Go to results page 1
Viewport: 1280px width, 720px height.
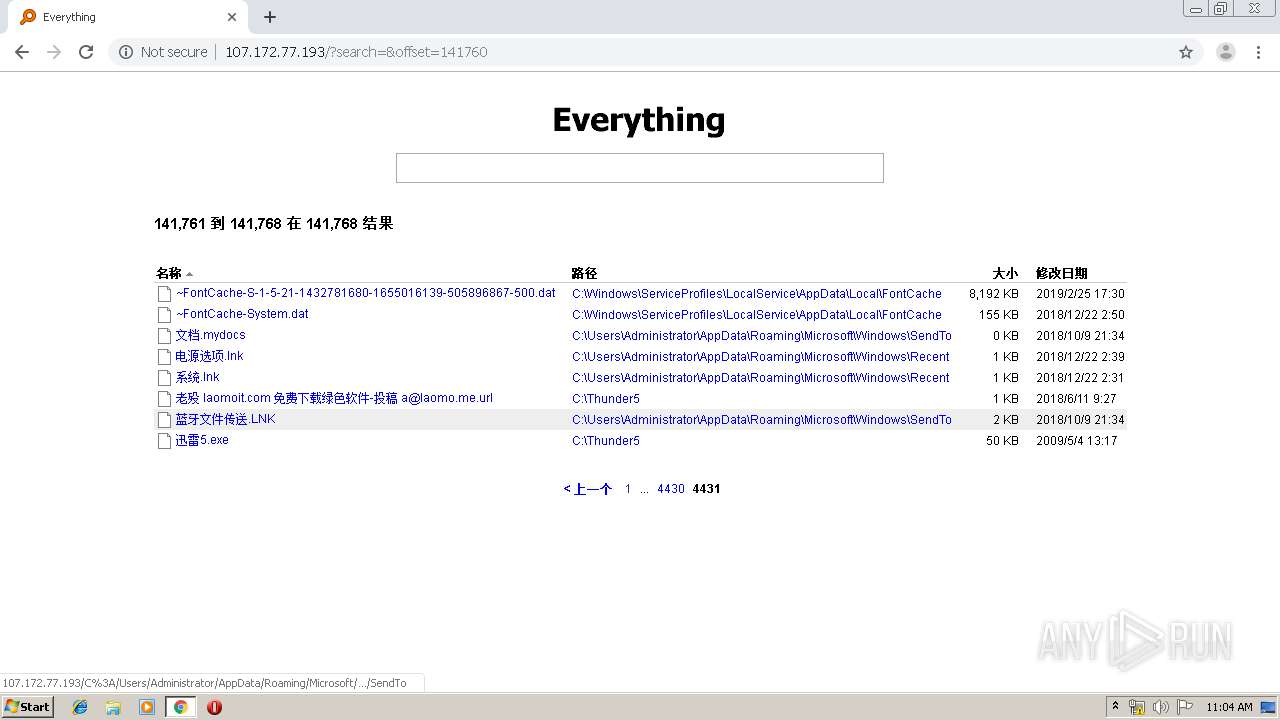pyautogui.click(x=628, y=489)
